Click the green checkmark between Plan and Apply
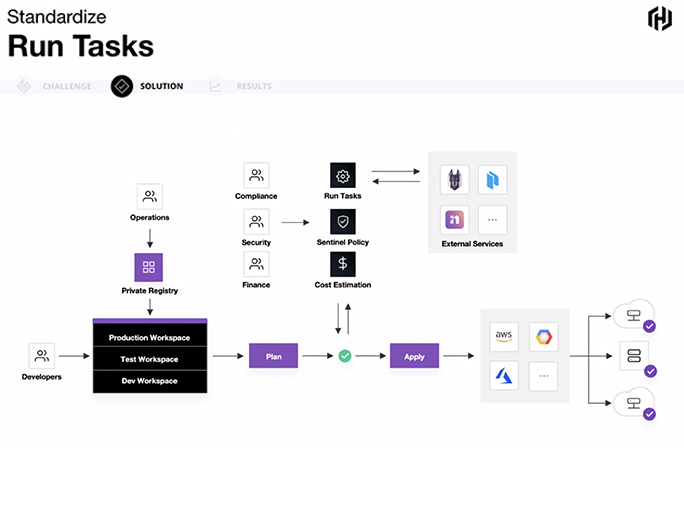 pos(345,356)
